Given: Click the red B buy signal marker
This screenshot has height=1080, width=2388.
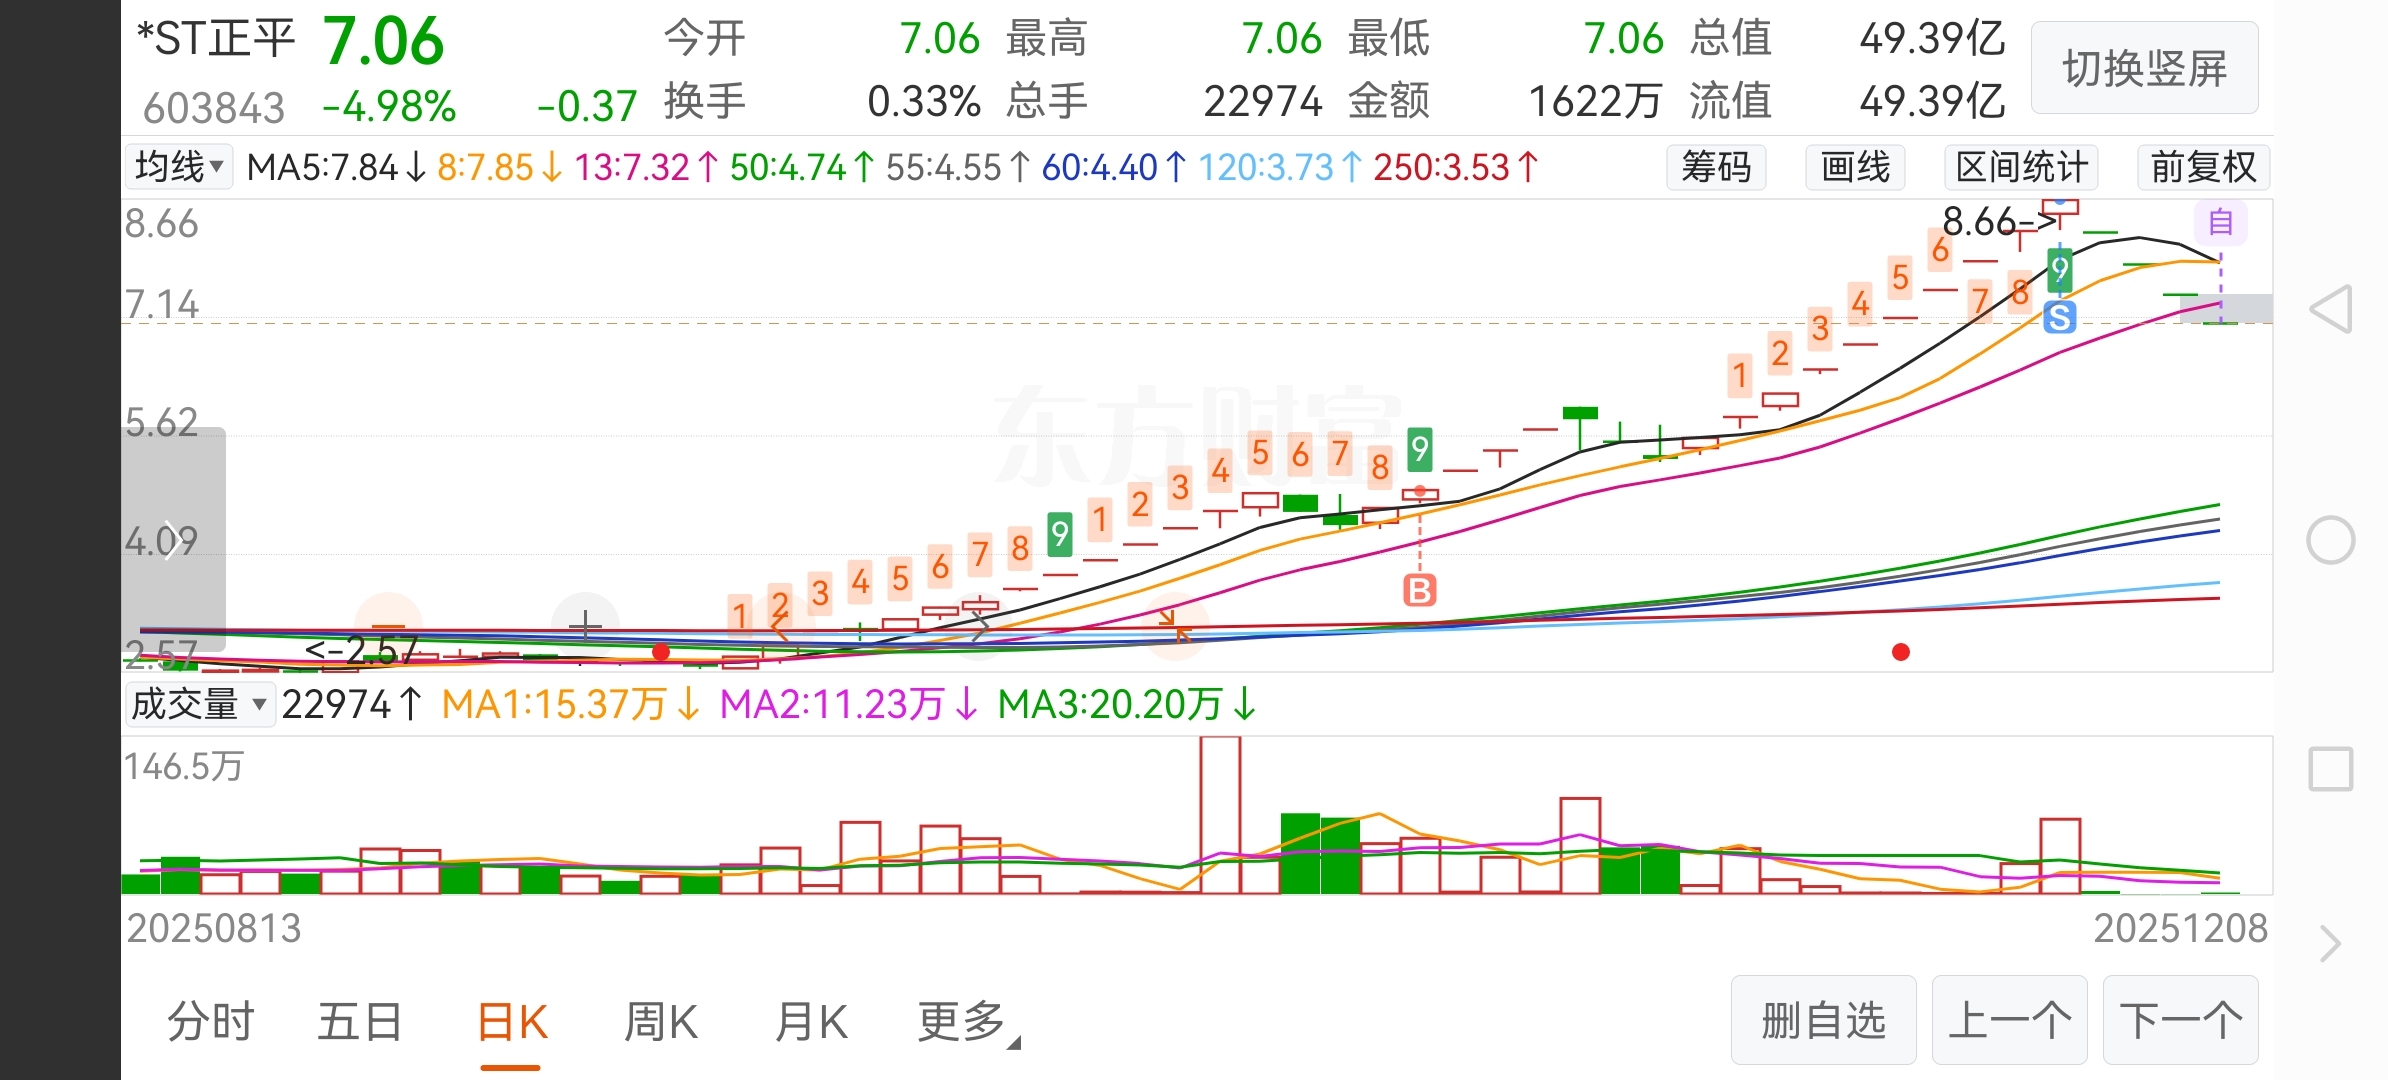Looking at the screenshot, I should 1420,590.
